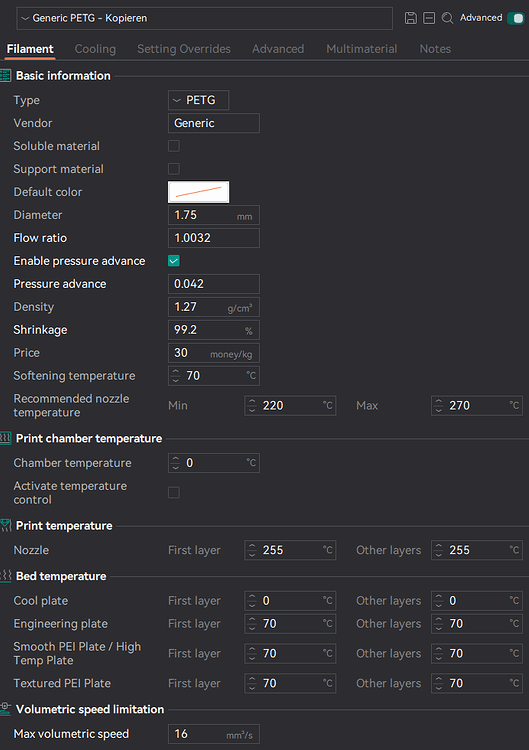Open the Generic PETG - Kopieren preset dropdown
This screenshot has height=750, width=529.
click(205, 18)
